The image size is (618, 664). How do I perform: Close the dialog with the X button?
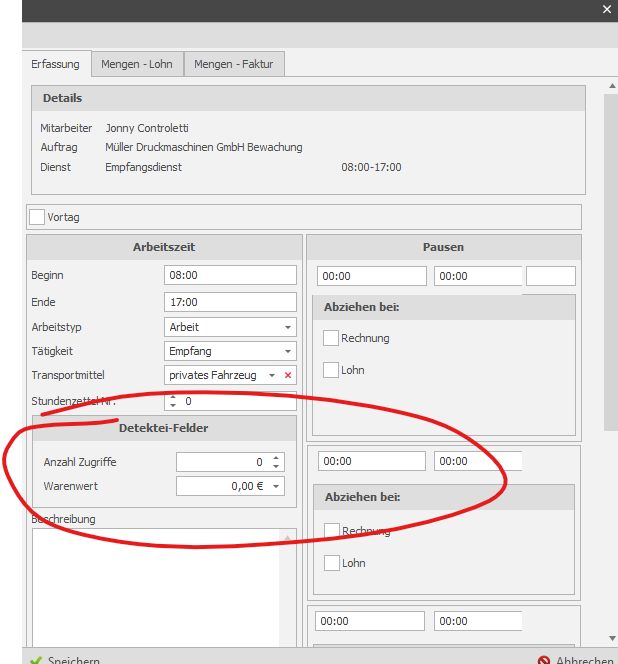click(607, 9)
